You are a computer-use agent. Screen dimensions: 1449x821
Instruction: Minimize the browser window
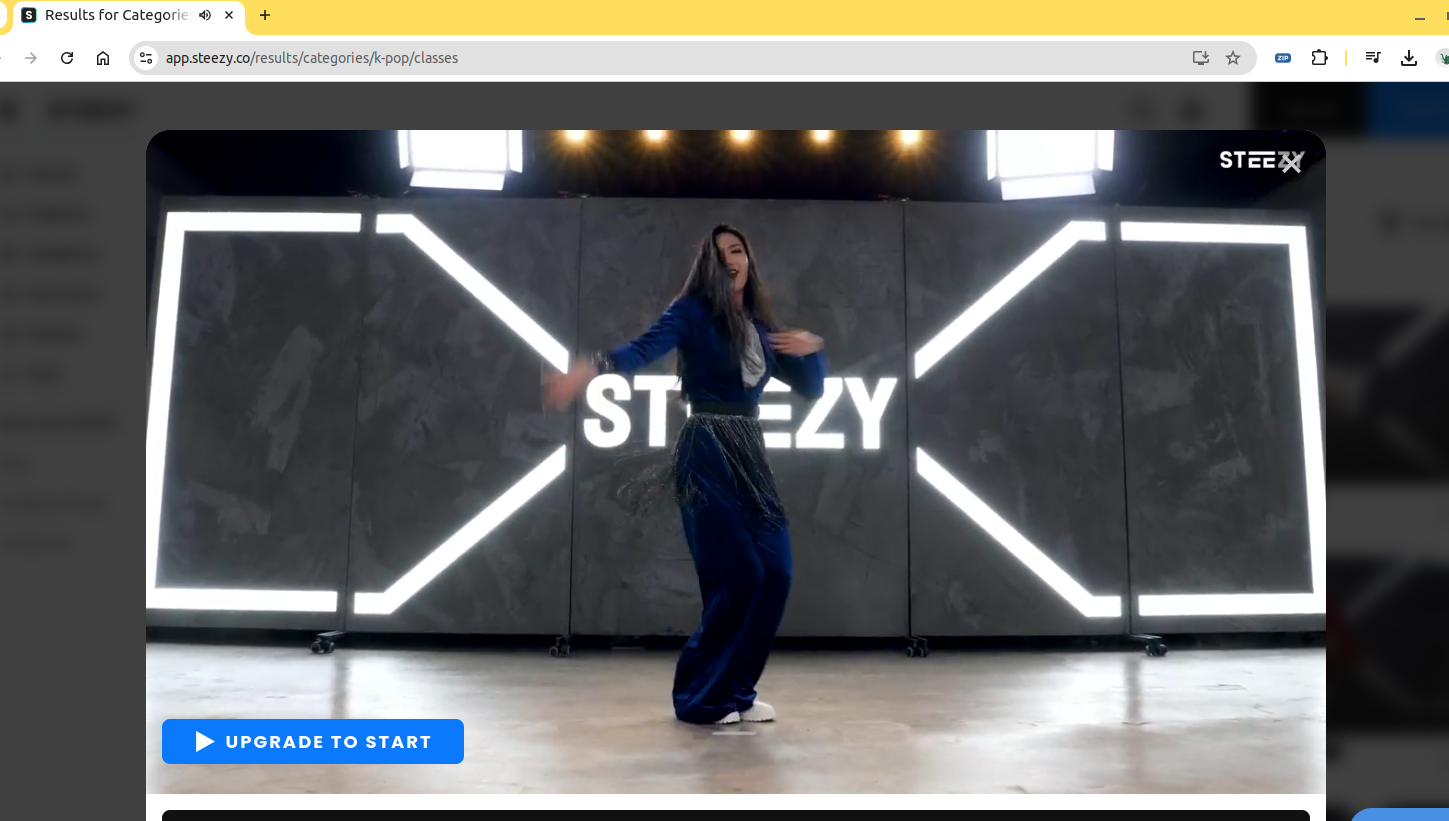[x=1419, y=16]
